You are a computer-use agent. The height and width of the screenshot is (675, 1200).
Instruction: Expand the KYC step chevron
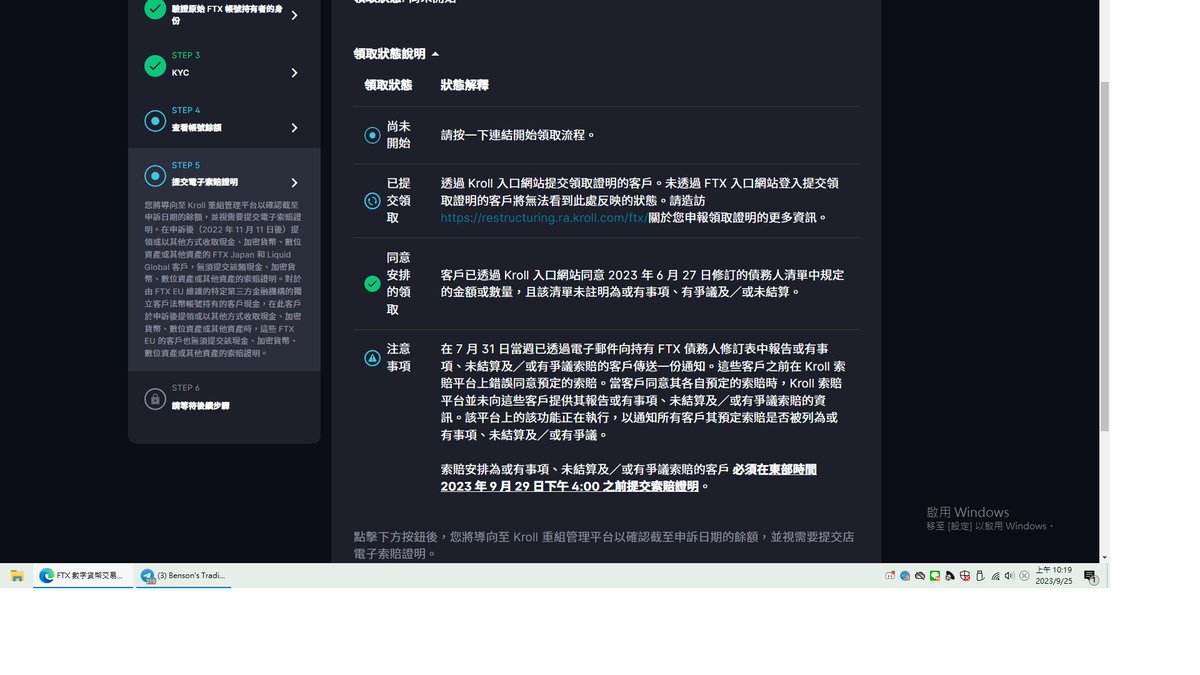[x=294, y=73]
